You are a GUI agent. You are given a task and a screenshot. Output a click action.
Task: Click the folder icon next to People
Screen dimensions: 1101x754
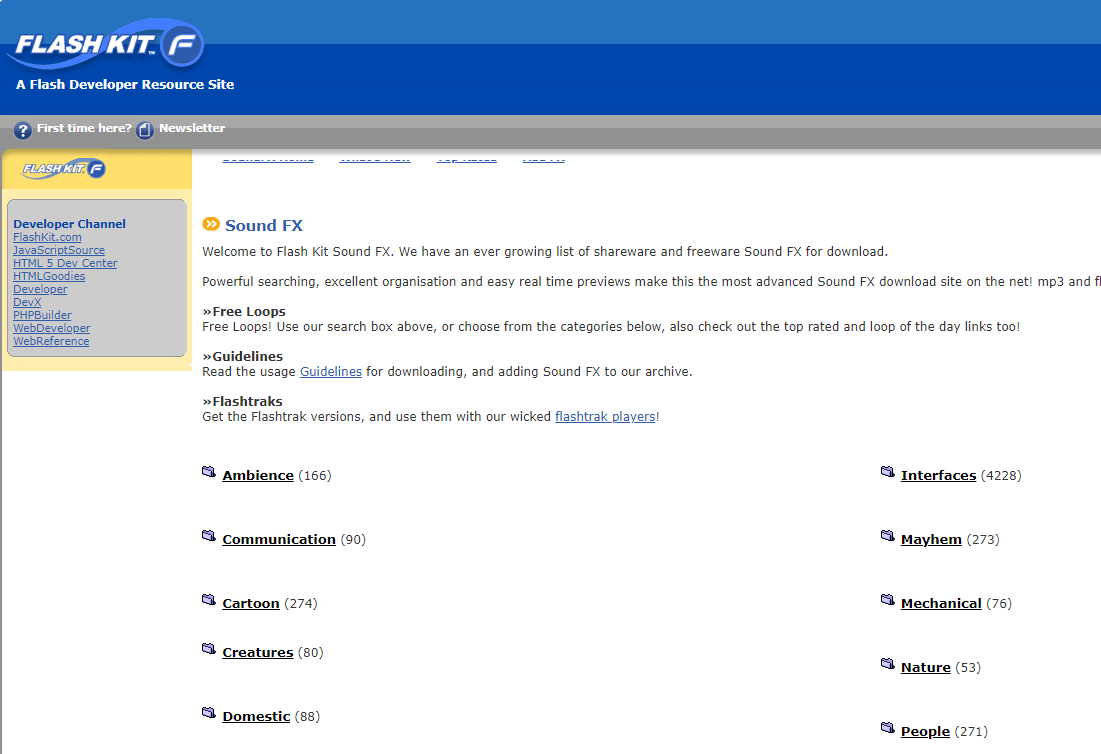point(888,727)
